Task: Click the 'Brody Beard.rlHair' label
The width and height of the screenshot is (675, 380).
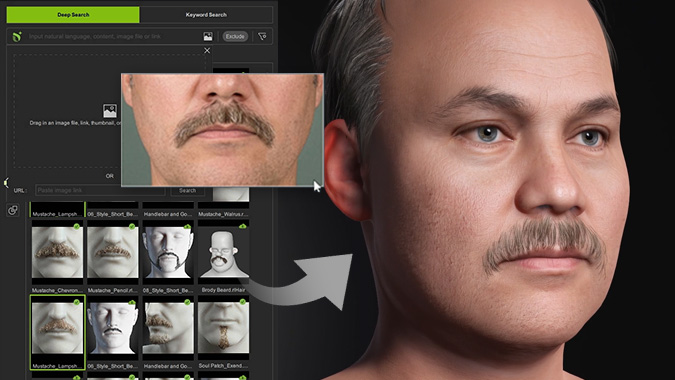Action: pyautogui.click(x=223, y=290)
